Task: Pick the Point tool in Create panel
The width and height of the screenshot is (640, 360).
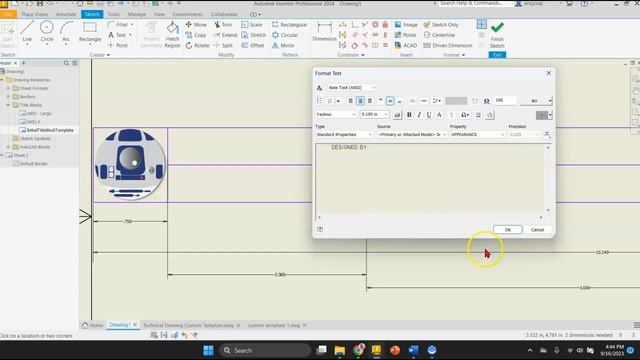Action: click(x=118, y=45)
